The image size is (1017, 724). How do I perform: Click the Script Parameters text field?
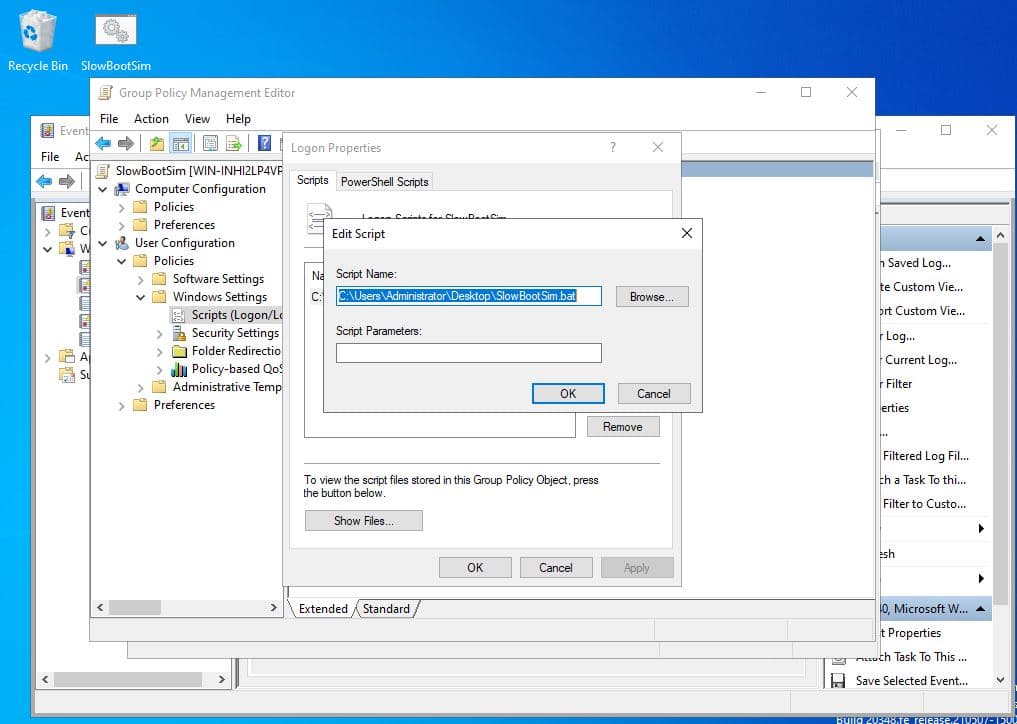click(468, 352)
